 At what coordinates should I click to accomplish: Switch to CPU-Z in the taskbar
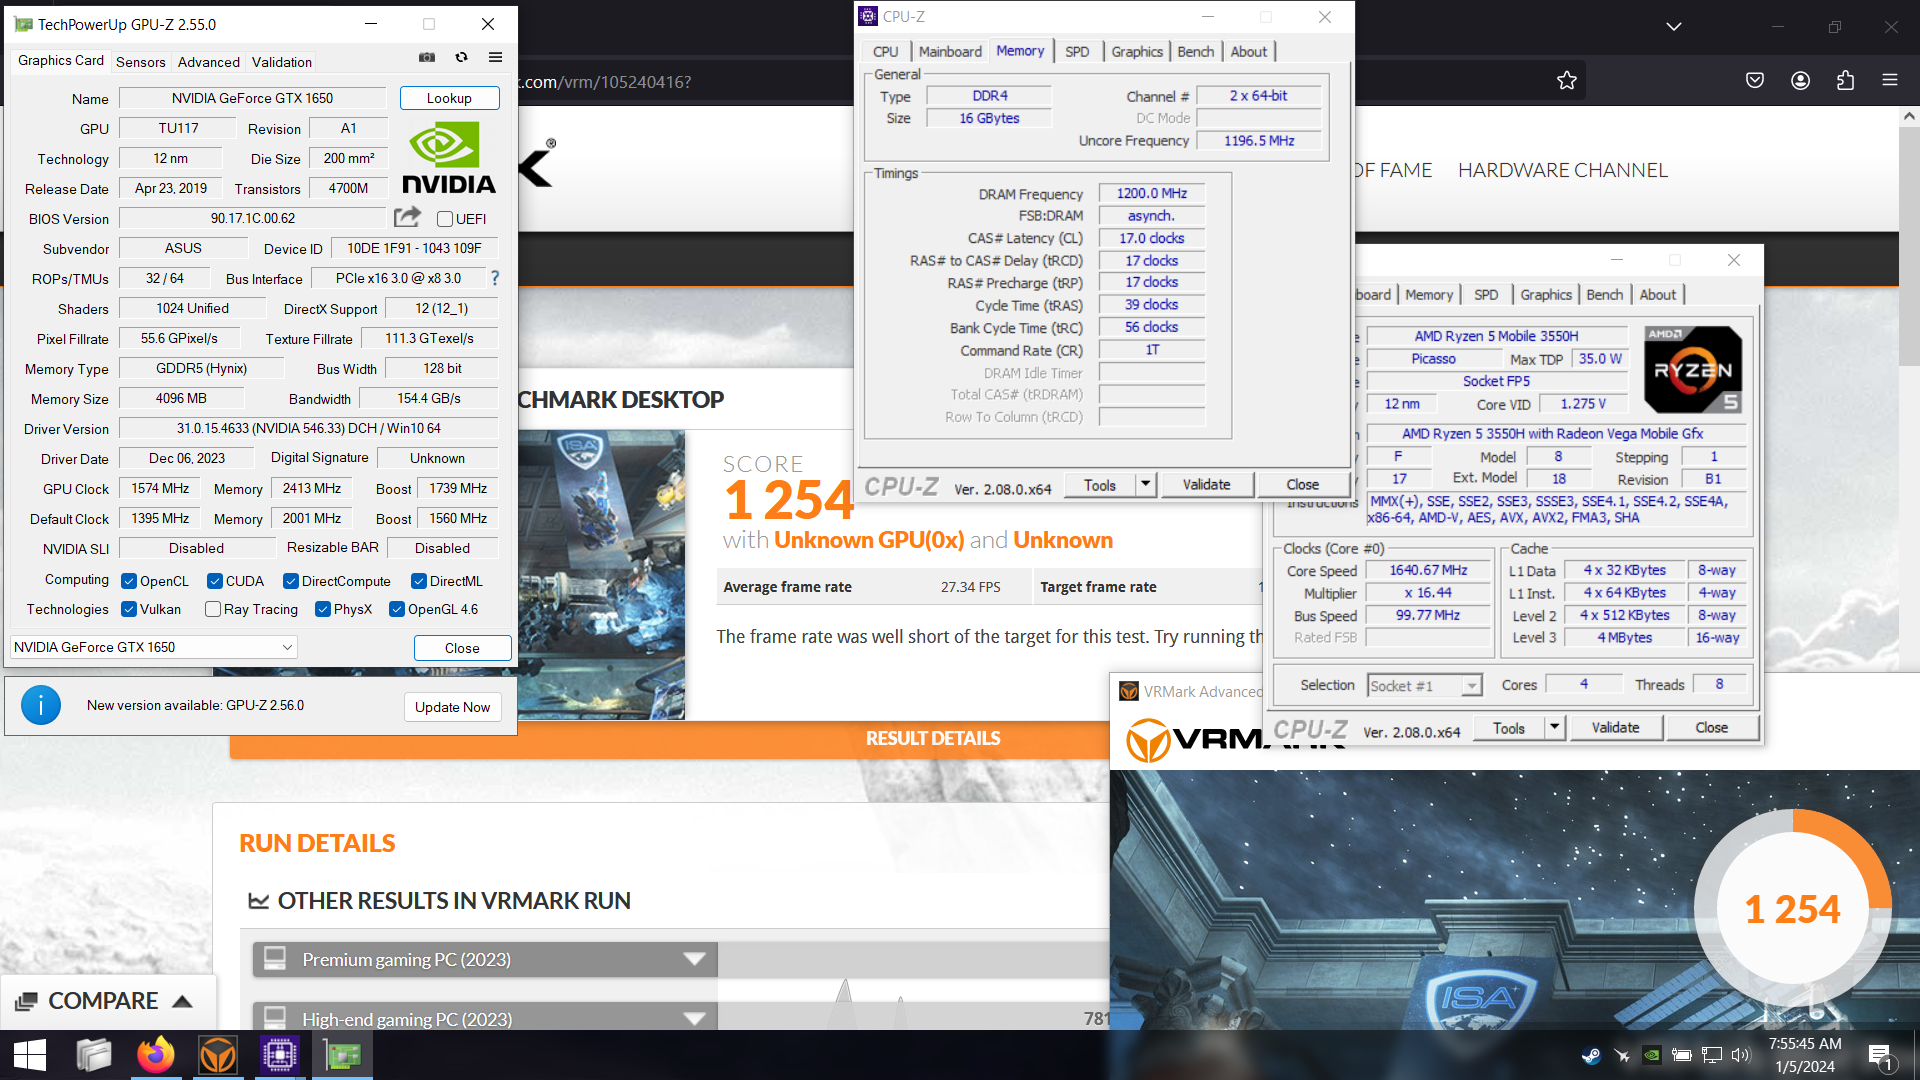[x=280, y=1055]
